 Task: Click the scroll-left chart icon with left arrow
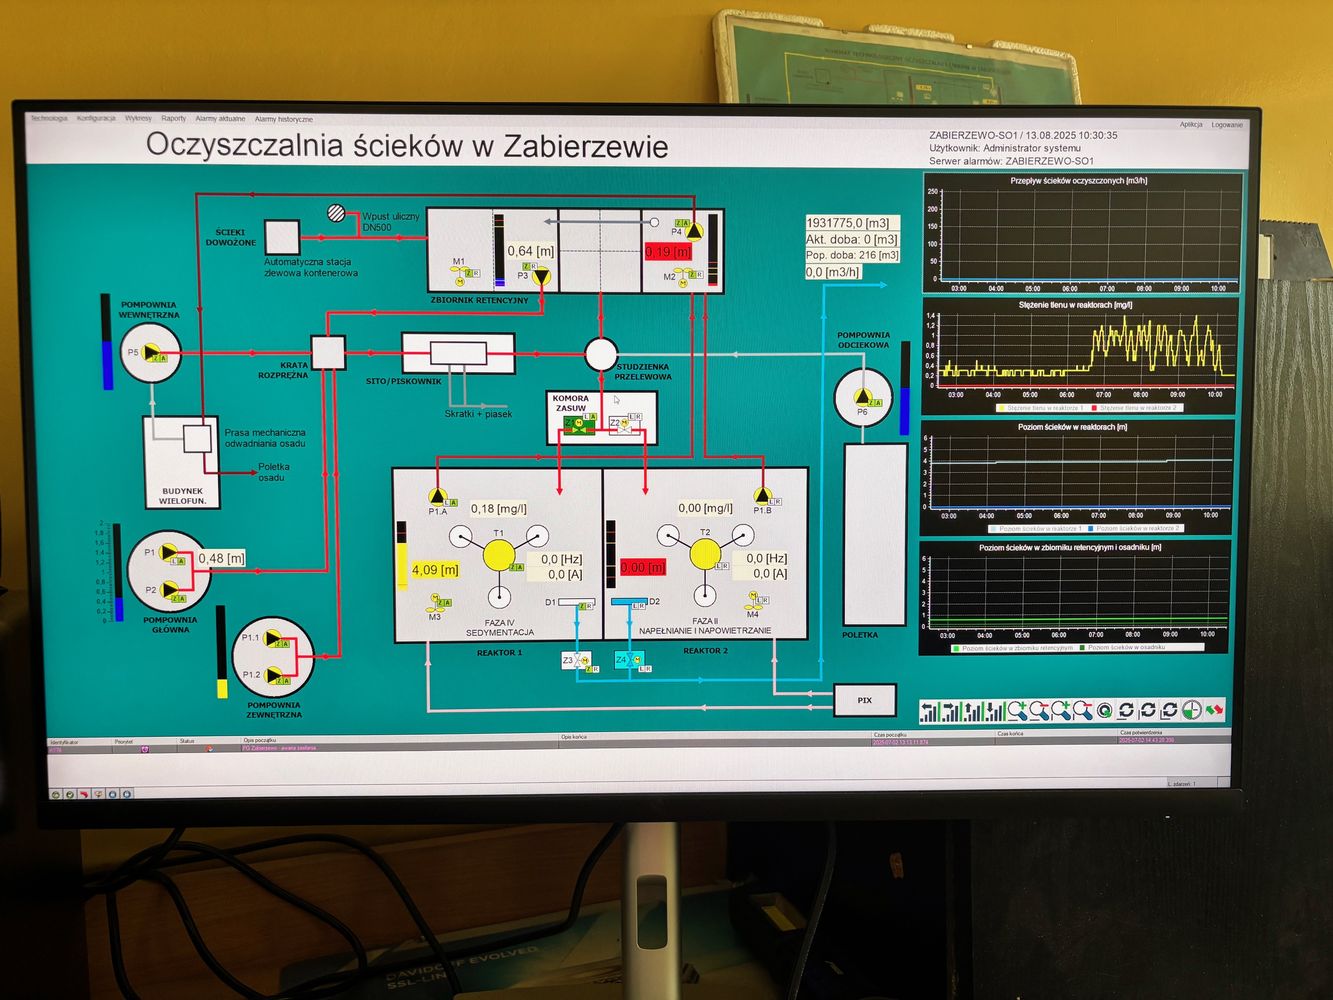931,711
